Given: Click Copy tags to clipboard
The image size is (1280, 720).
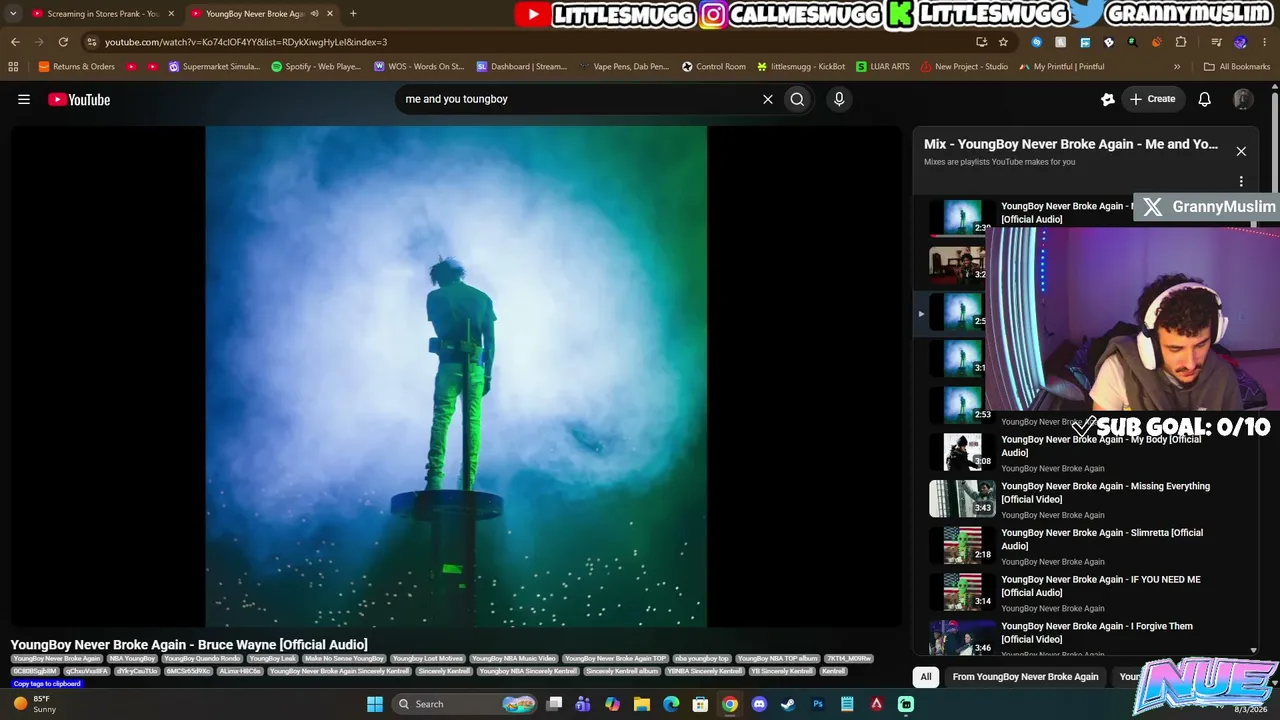Looking at the screenshot, I should point(46,684).
